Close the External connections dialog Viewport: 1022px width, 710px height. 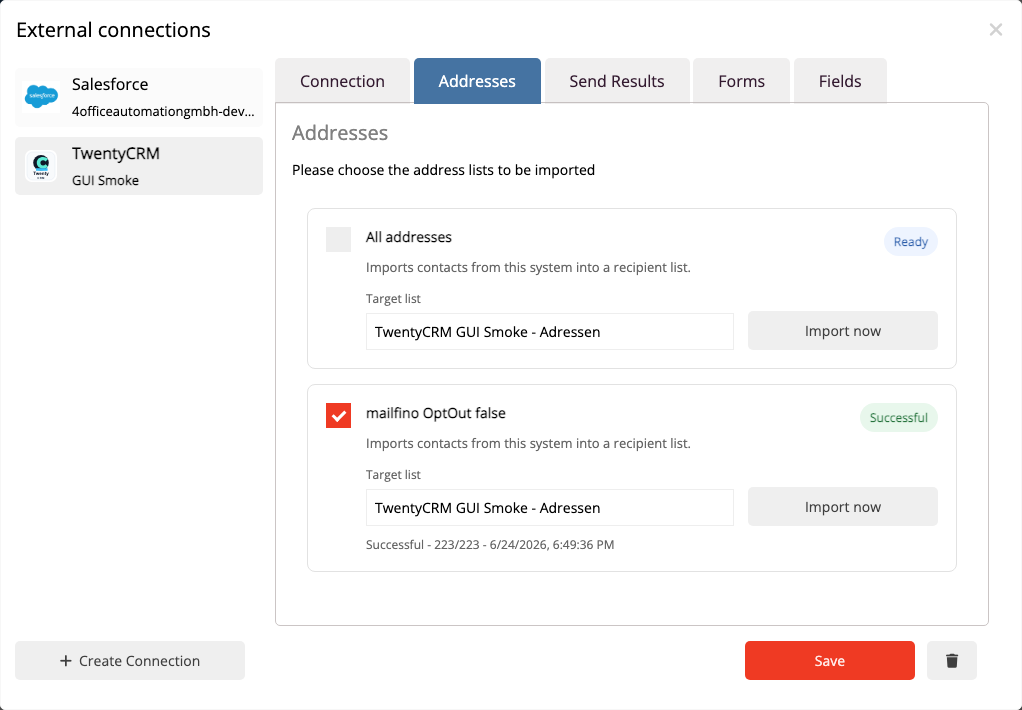click(x=995, y=29)
